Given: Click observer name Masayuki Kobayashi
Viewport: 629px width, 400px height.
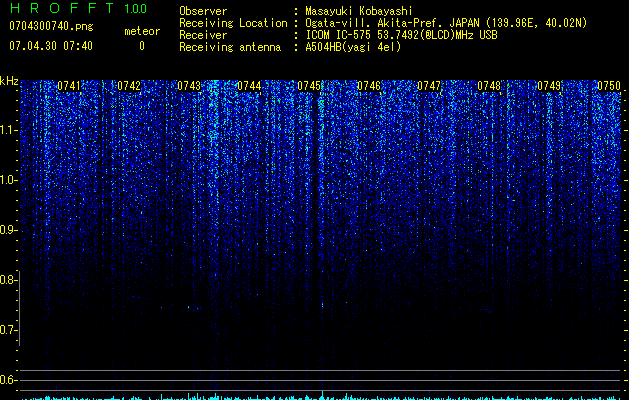Looking at the screenshot, I should (358, 11).
